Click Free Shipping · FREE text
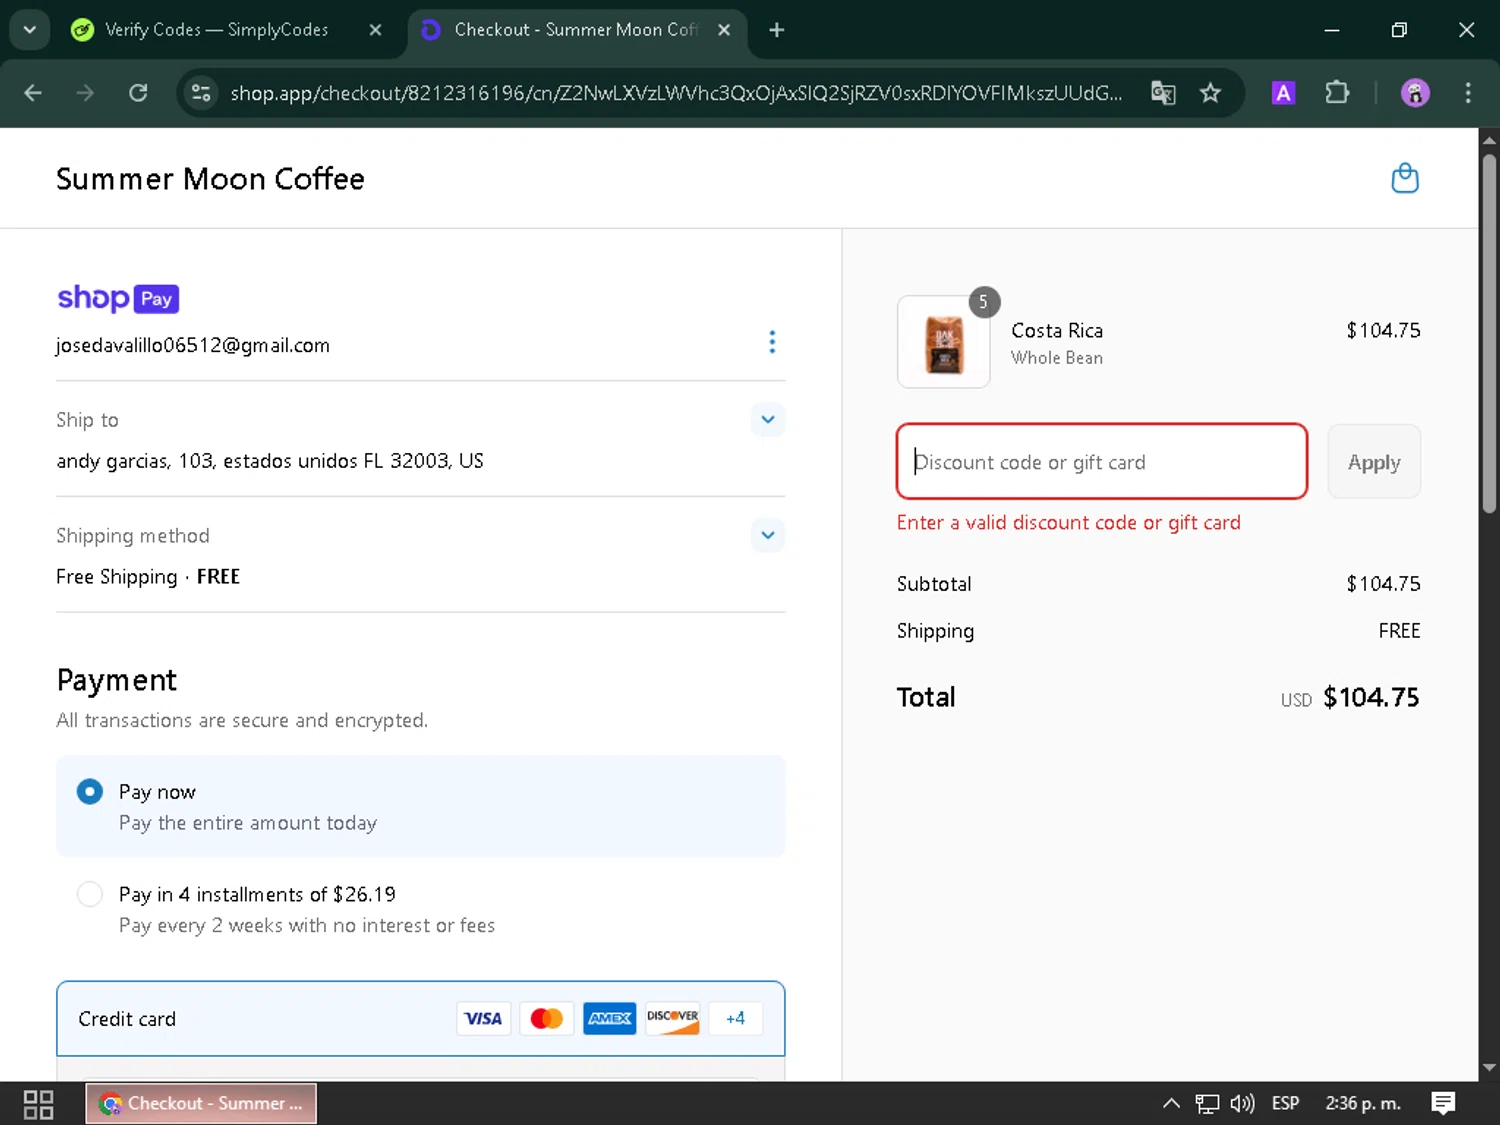 pyautogui.click(x=148, y=577)
